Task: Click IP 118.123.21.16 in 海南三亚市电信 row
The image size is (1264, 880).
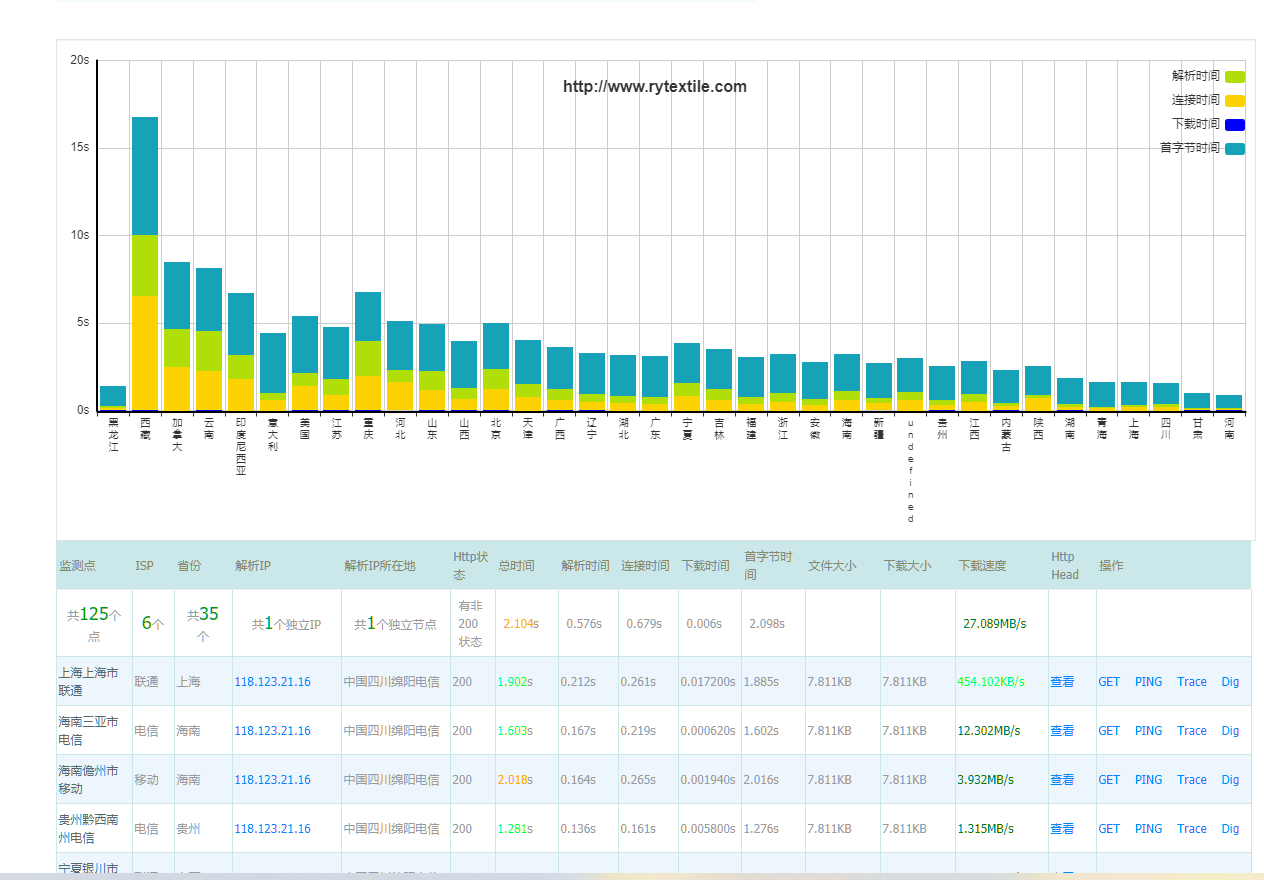Action: coord(272,731)
